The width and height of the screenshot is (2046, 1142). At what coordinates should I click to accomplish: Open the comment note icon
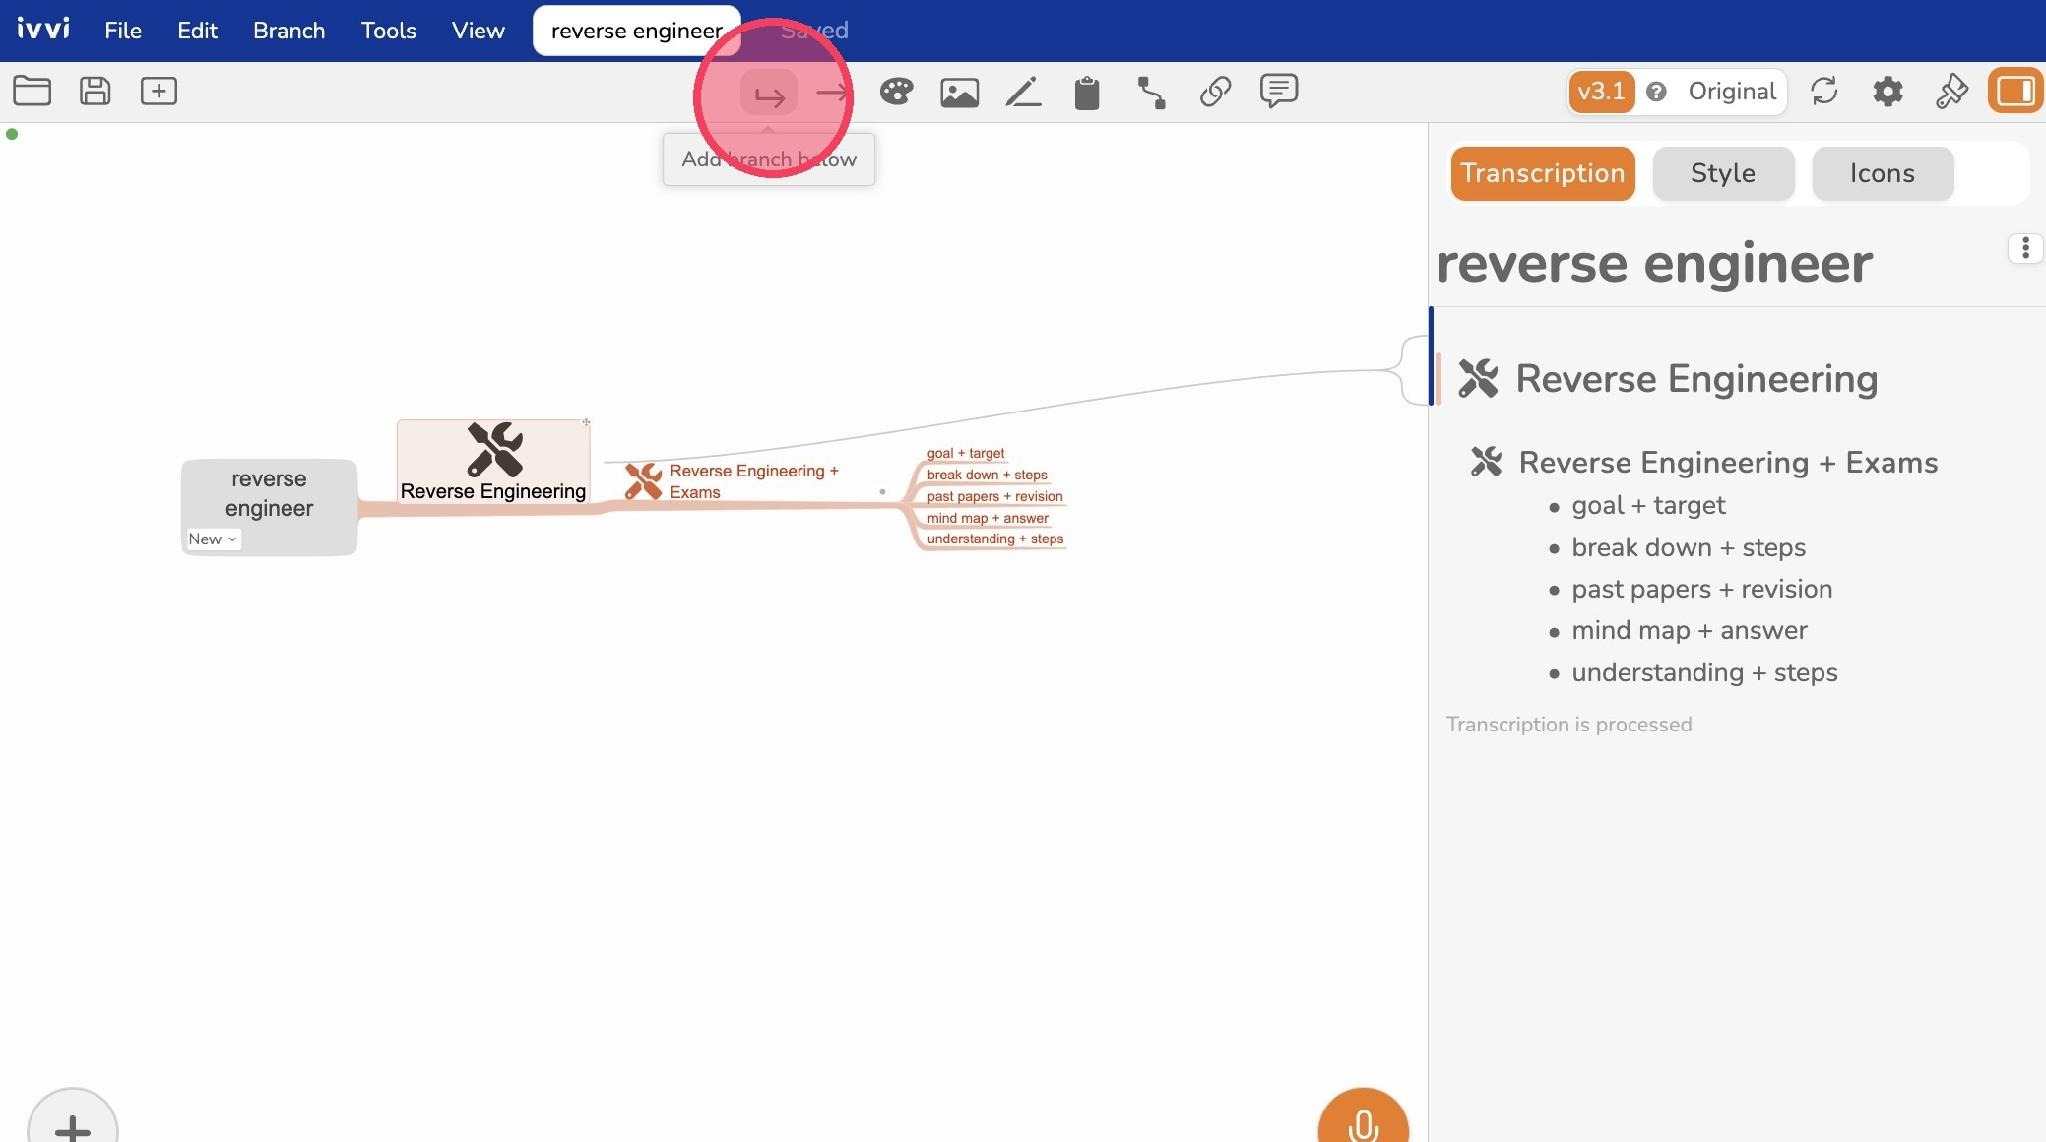1279,91
